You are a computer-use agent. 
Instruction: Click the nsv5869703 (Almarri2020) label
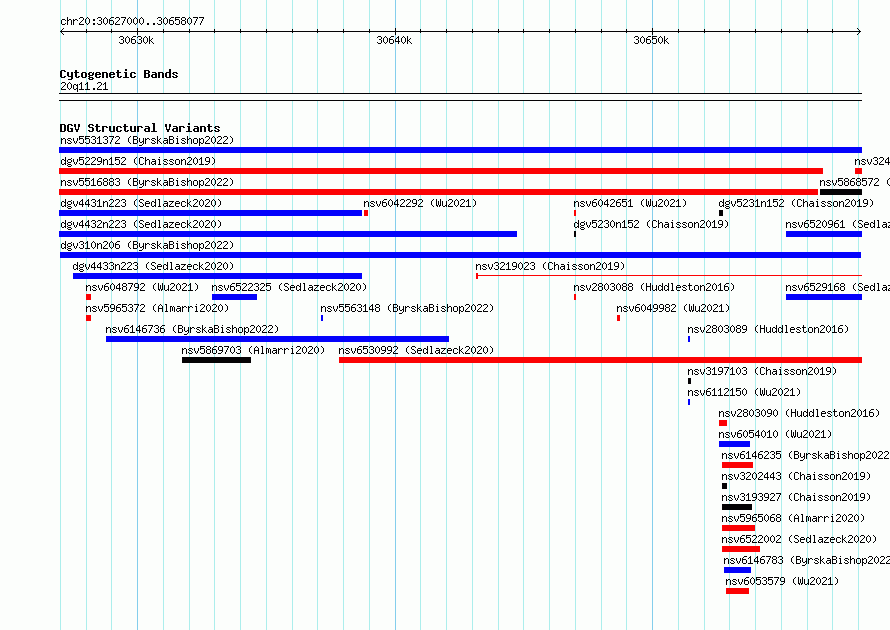coord(253,350)
